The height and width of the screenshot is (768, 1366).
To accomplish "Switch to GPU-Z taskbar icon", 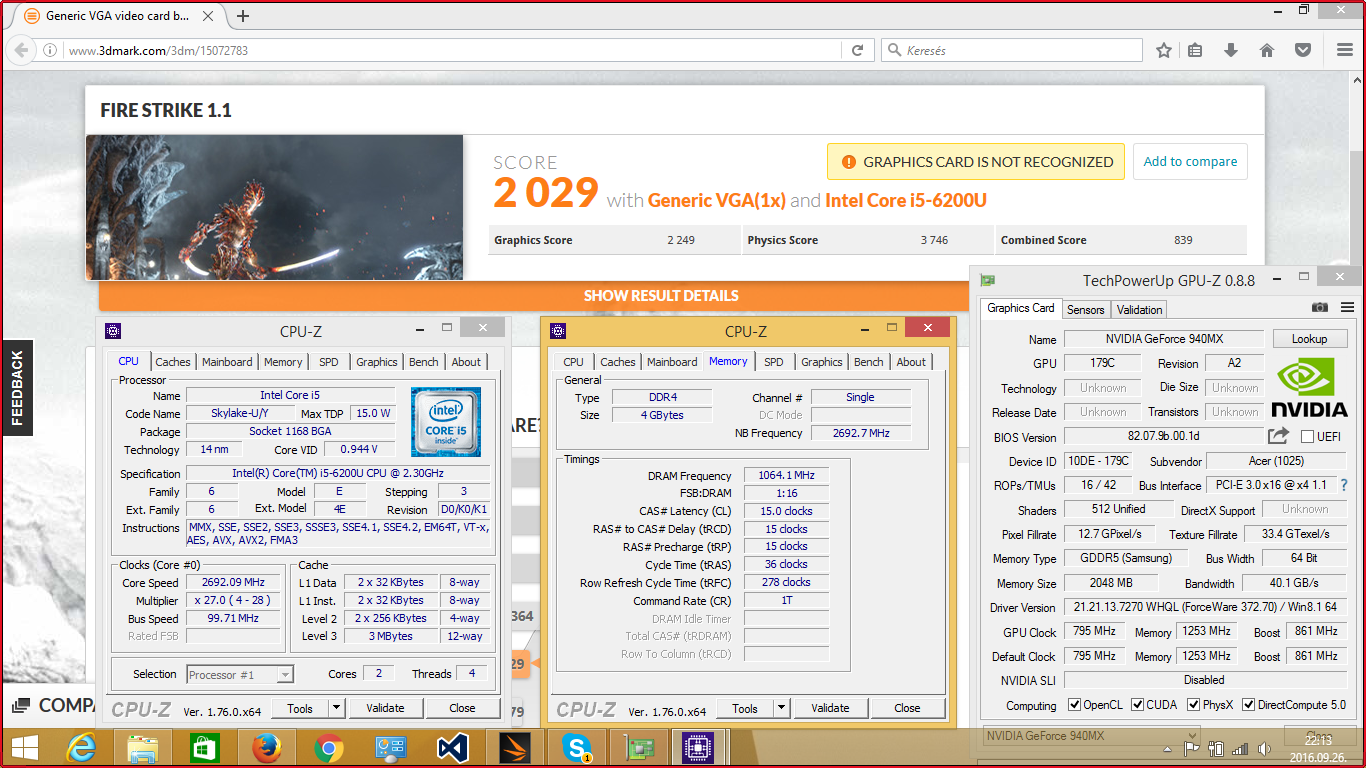I will point(637,747).
